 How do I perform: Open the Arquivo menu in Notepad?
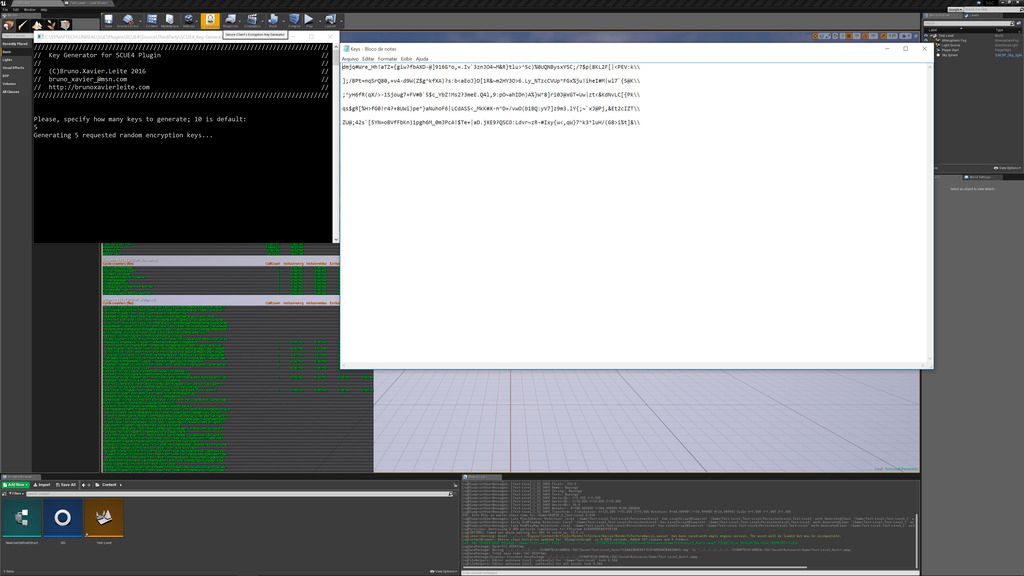350,59
